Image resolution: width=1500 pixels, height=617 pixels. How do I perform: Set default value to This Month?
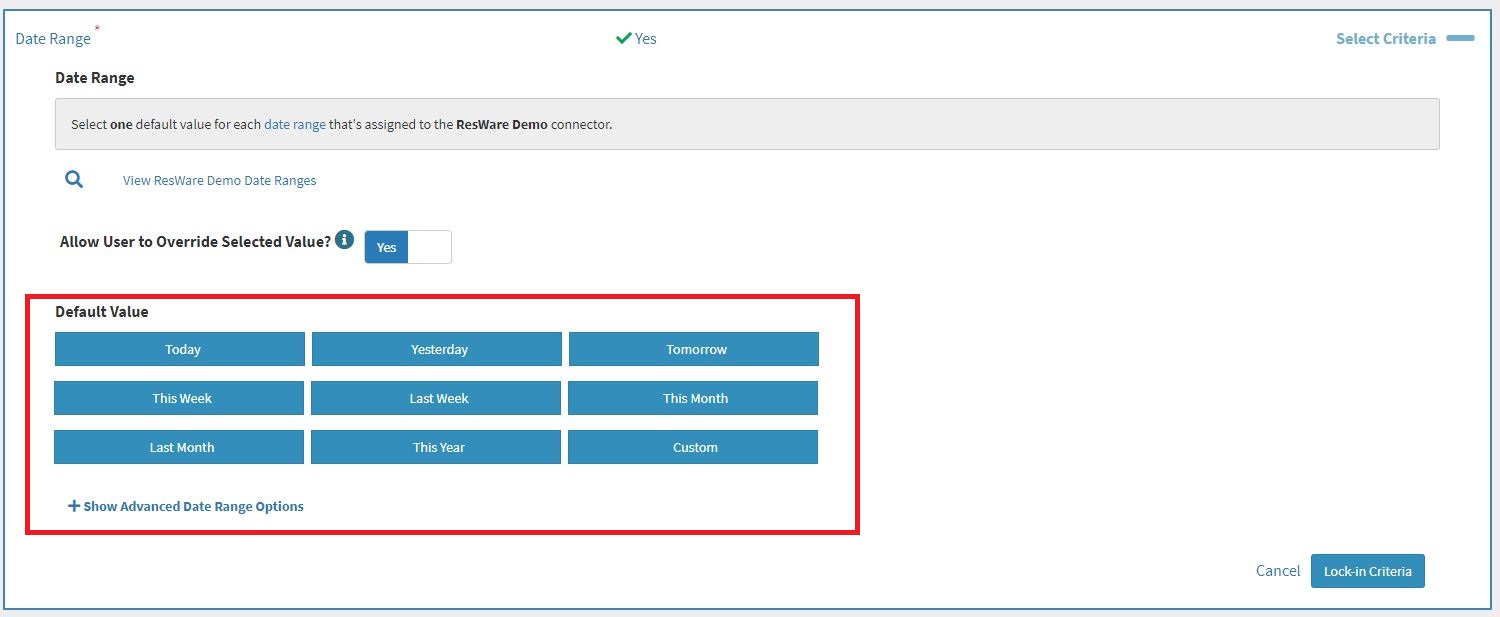(x=693, y=398)
